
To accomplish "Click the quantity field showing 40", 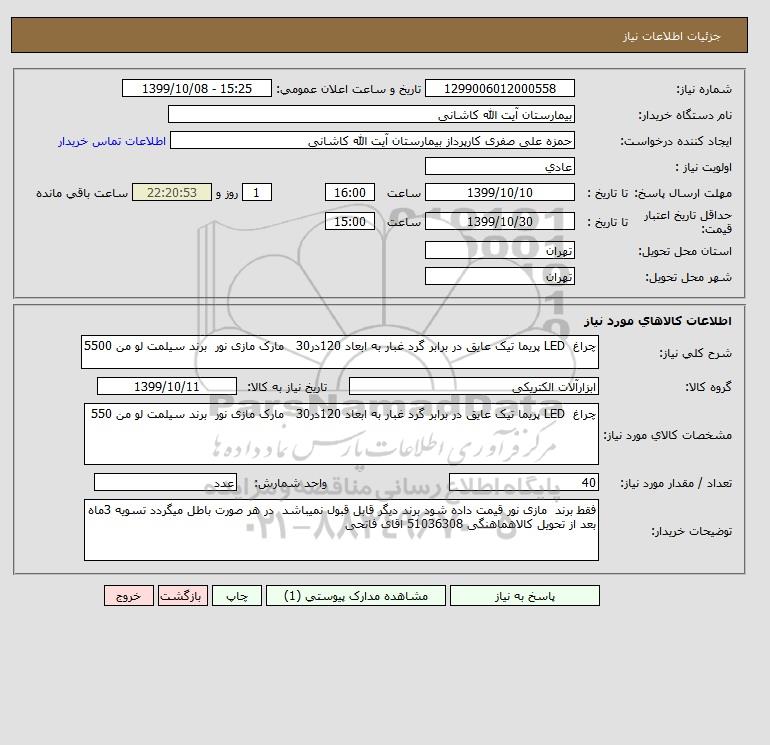I will [x=524, y=482].
